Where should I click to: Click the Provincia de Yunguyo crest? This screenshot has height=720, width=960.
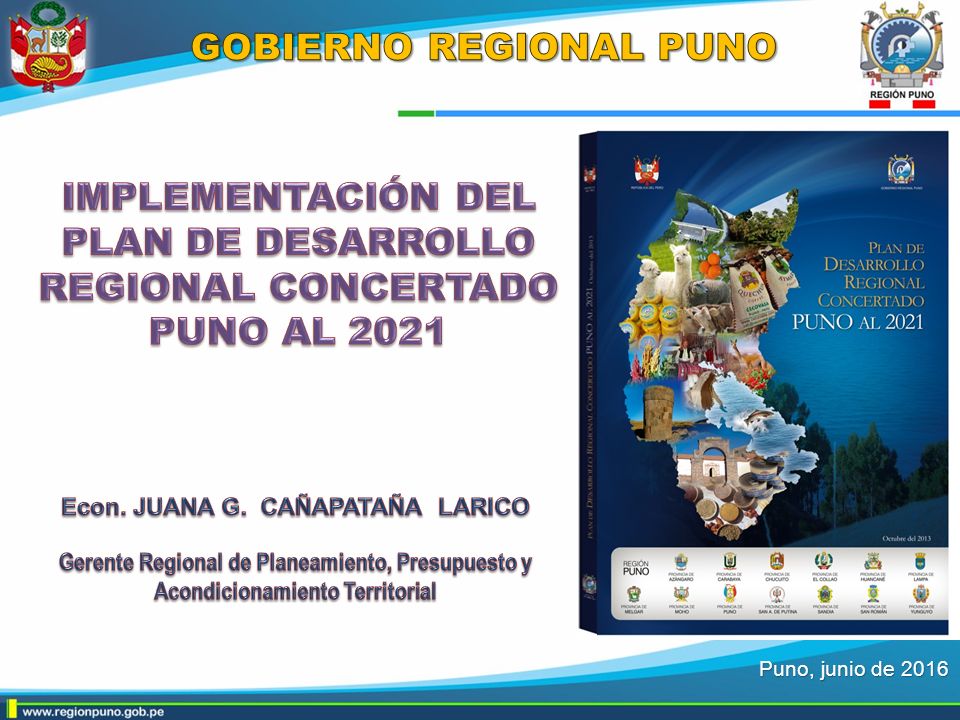click(920, 594)
